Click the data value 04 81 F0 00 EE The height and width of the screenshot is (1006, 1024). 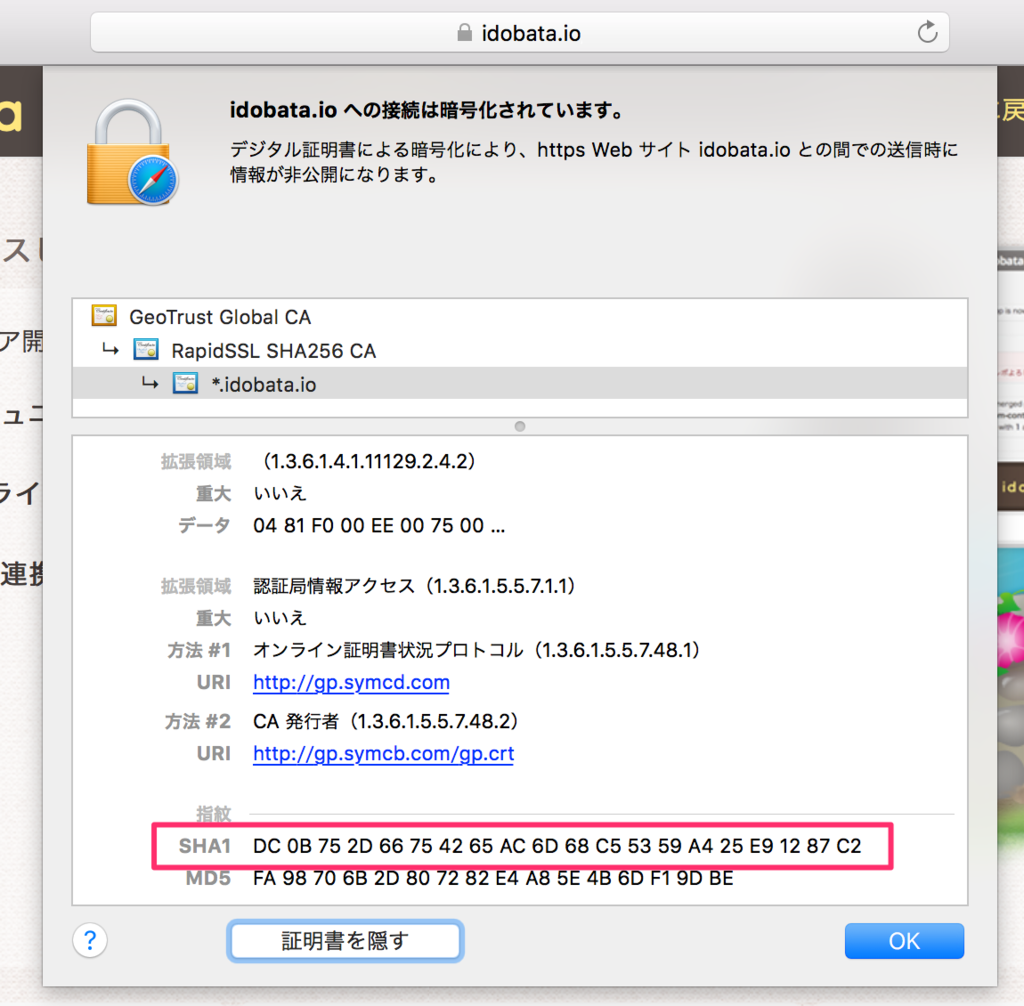tap(379, 525)
